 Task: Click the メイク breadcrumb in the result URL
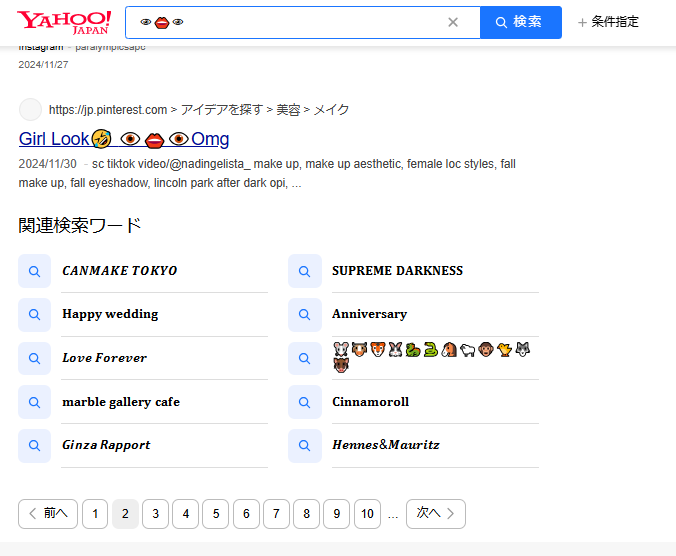pos(331,110)
